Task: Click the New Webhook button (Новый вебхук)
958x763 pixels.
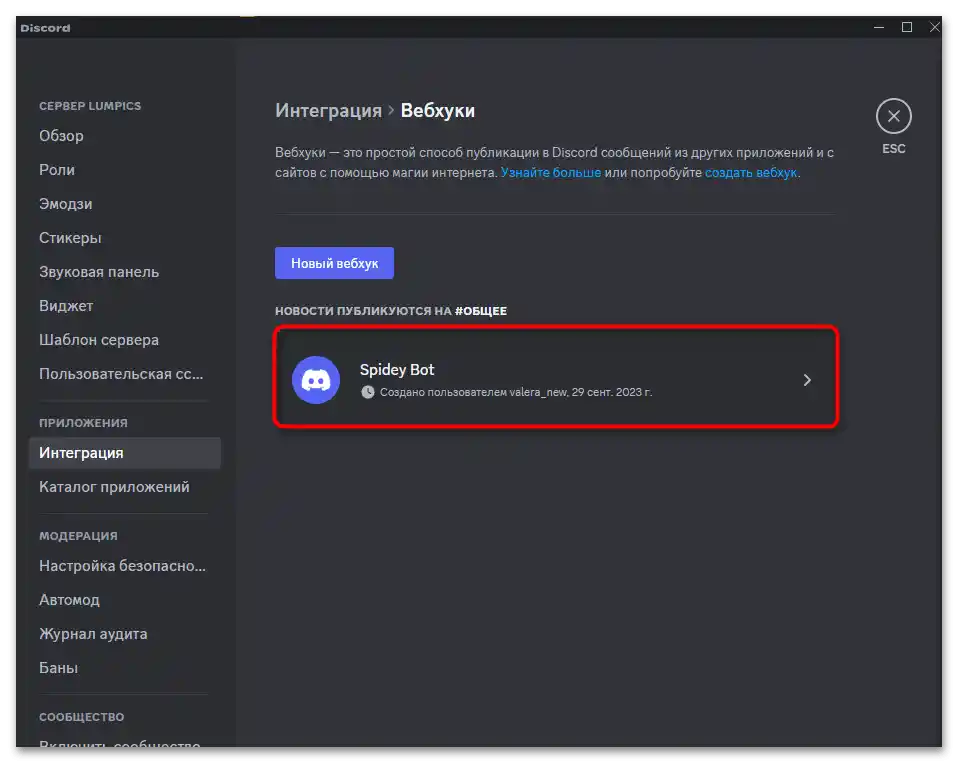Action: [334, 263]
